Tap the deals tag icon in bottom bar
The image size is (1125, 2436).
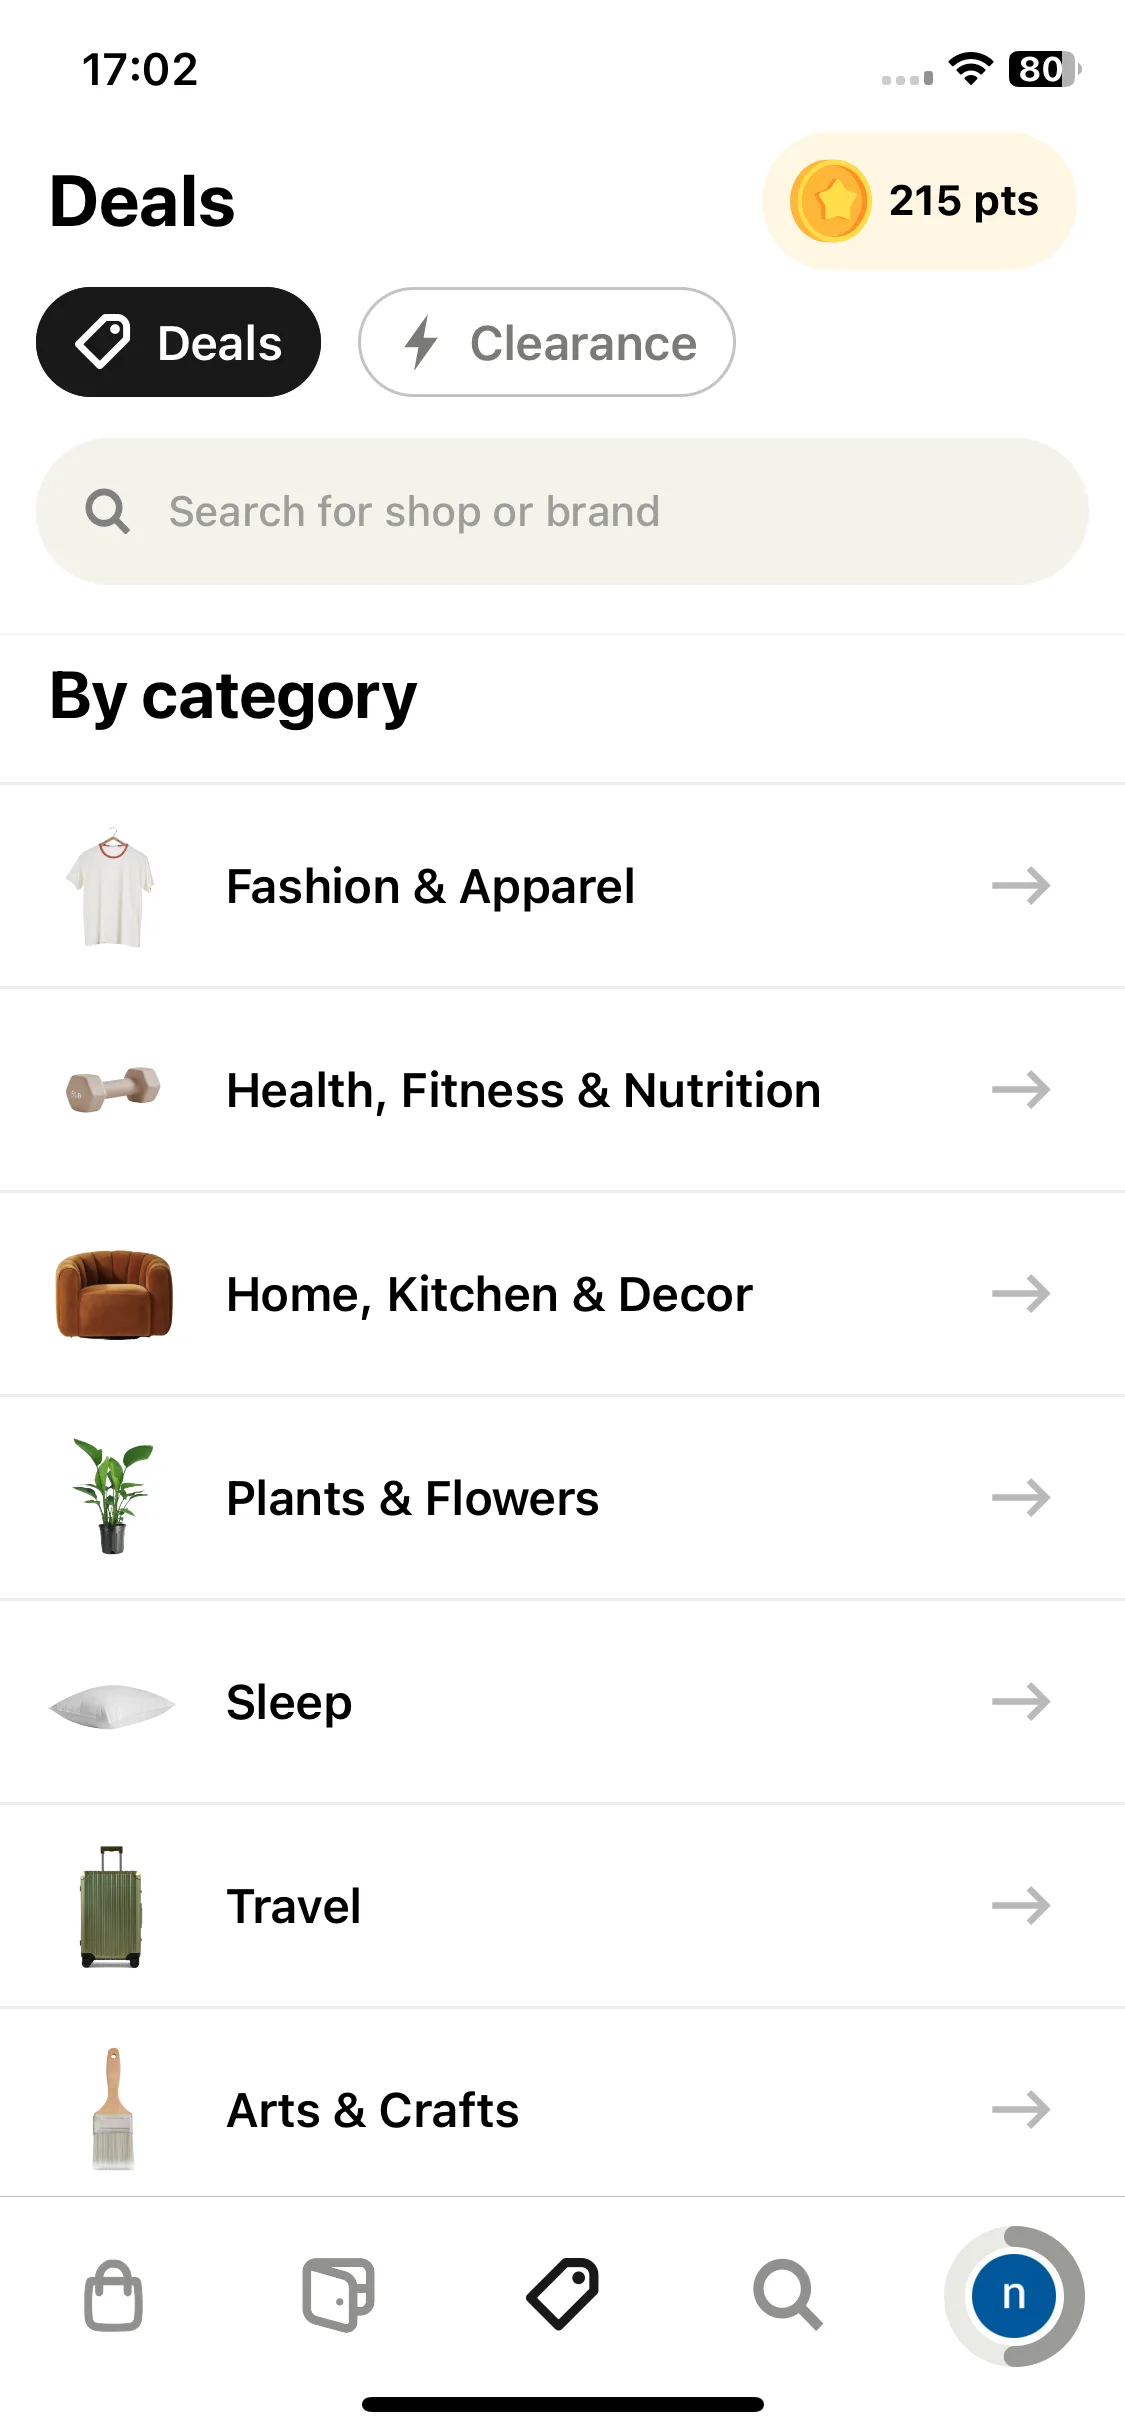[562, 2294]
